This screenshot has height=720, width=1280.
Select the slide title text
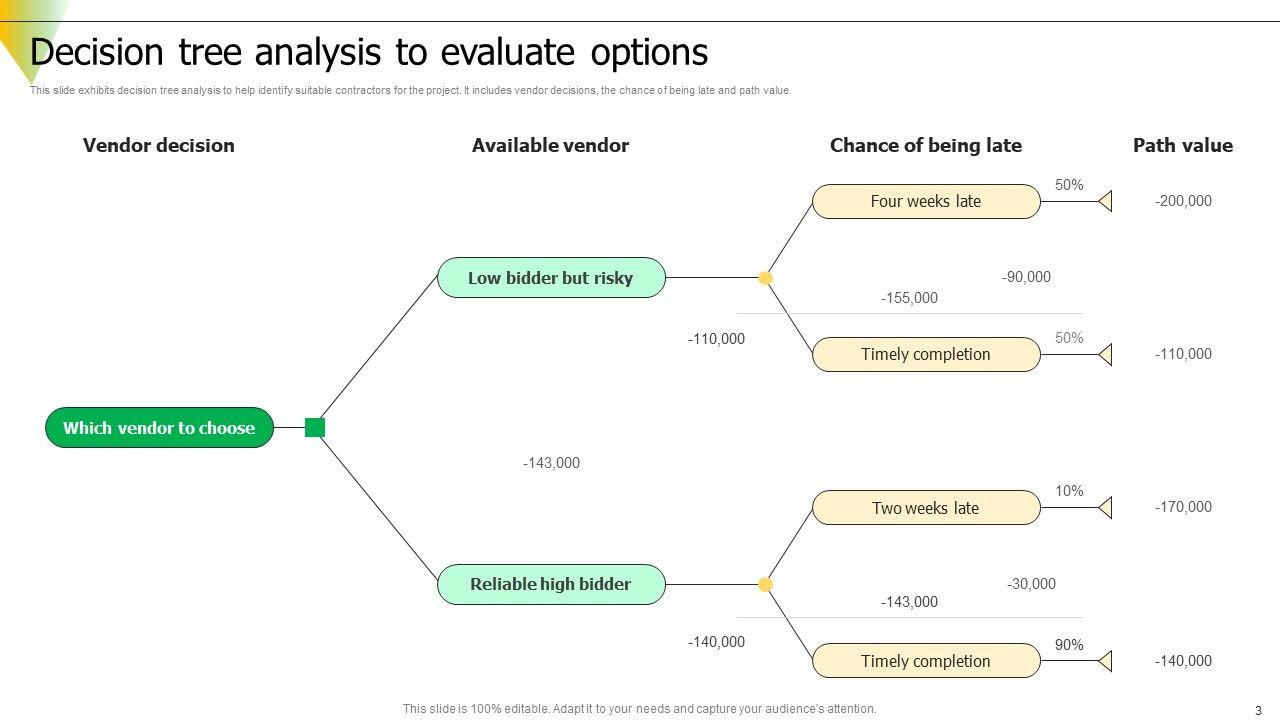[x=369, y=51]
